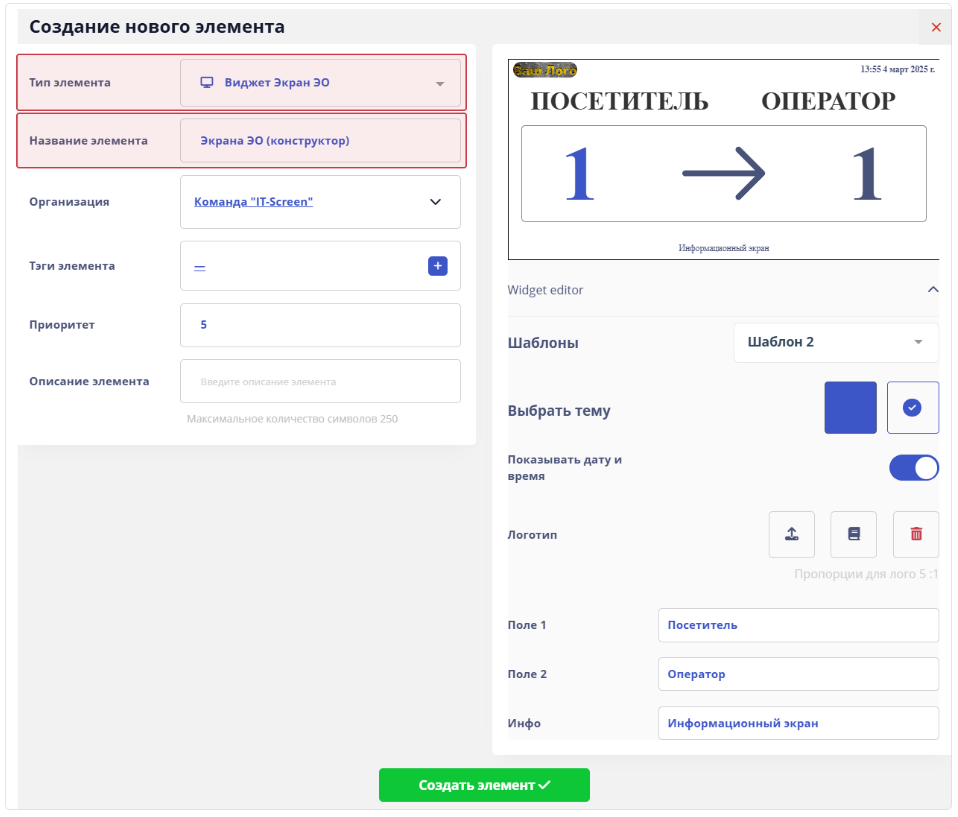Open the element type dropdown

tap(439, 83)
